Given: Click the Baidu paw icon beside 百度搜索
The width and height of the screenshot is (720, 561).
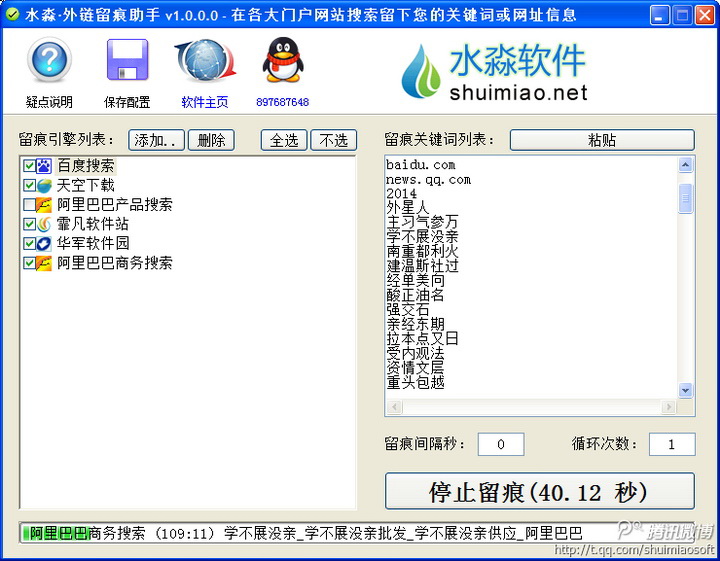Looking at the screenshot, I should (x=44, y=166).
